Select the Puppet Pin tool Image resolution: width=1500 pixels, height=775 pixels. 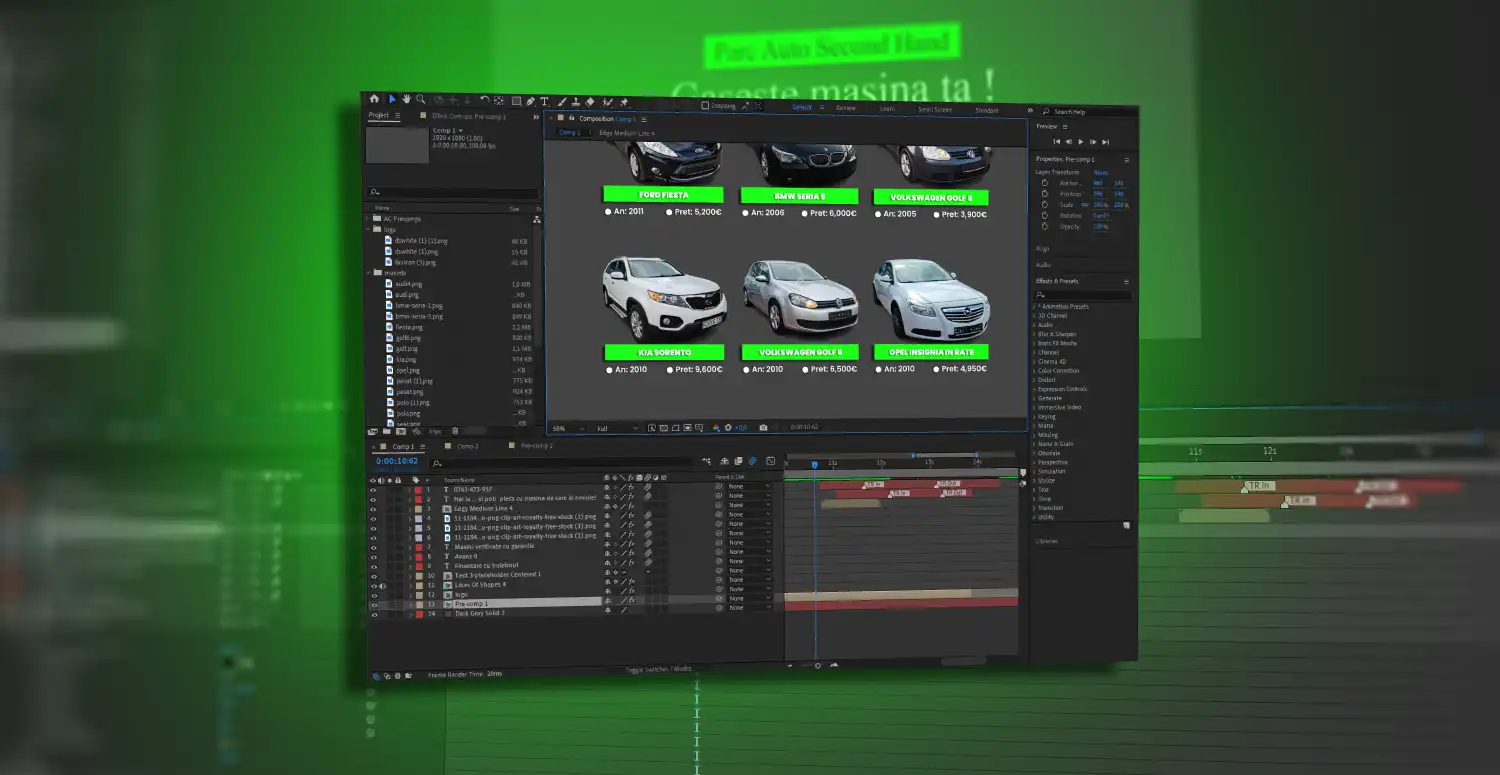623,103
